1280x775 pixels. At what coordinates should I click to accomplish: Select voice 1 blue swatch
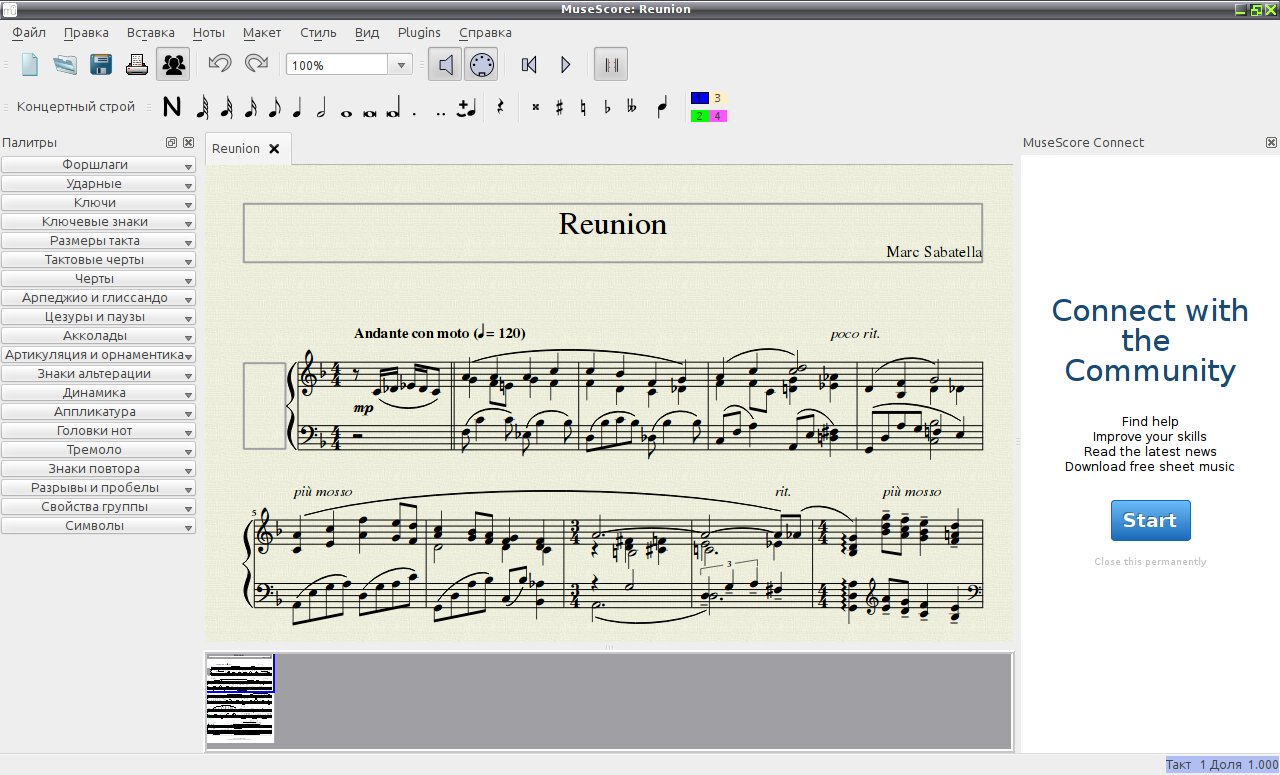(699, 98)
